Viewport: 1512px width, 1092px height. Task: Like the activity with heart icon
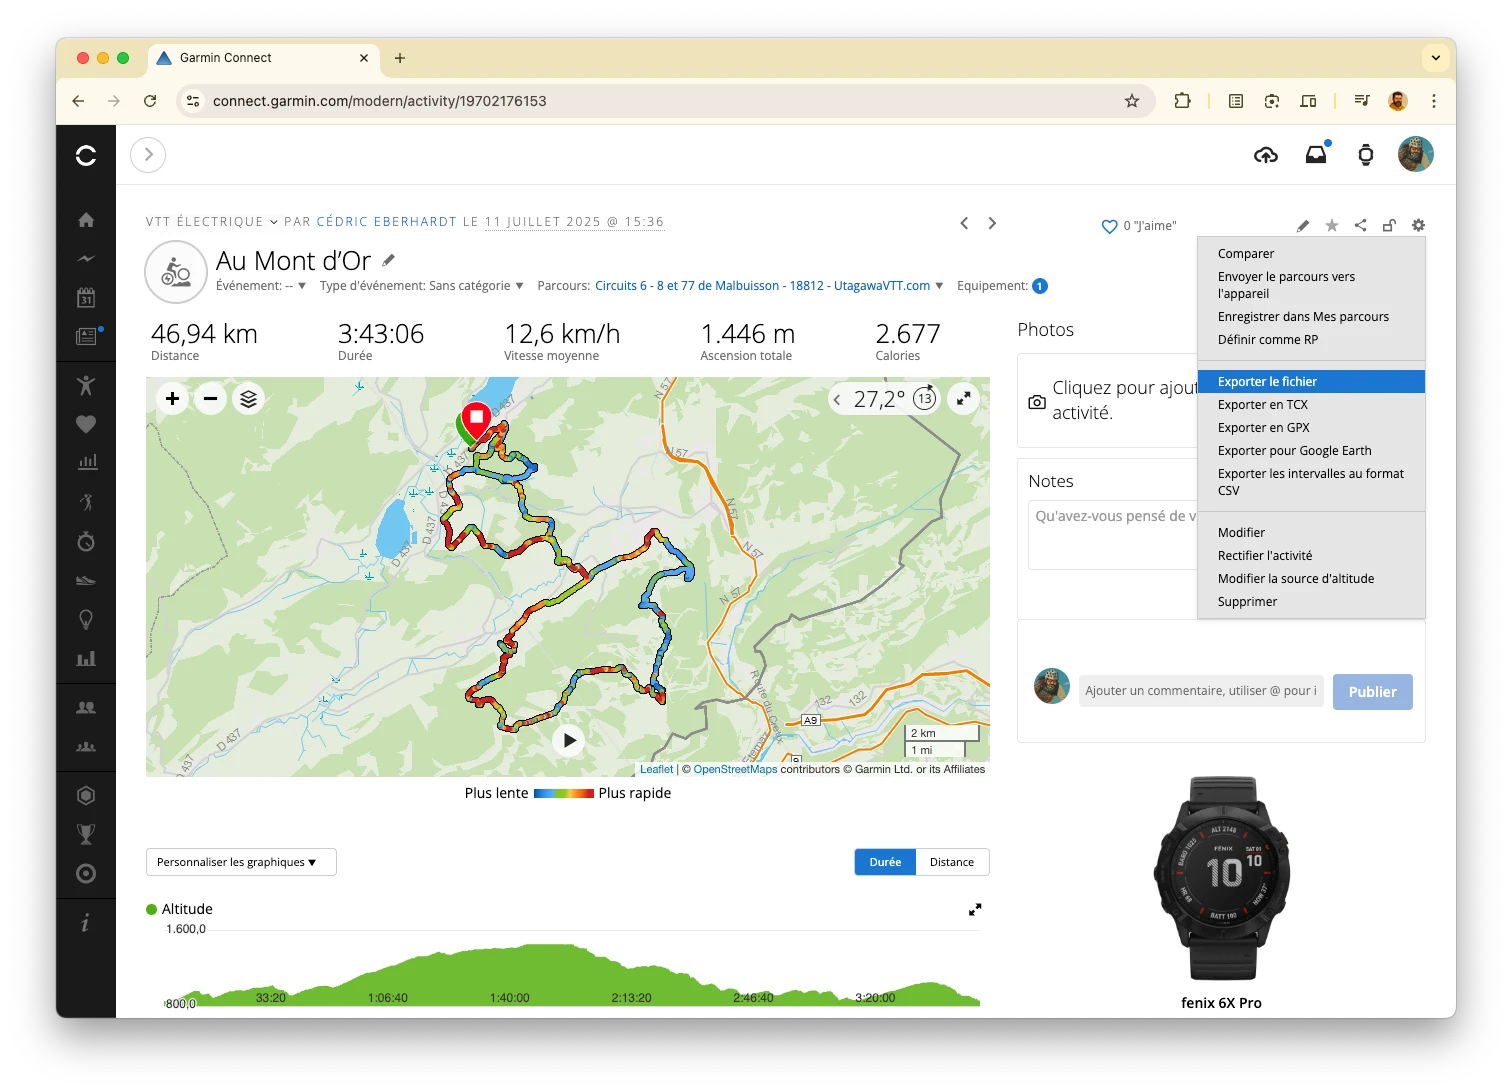pyautogui.click(x=1109, y=227)
